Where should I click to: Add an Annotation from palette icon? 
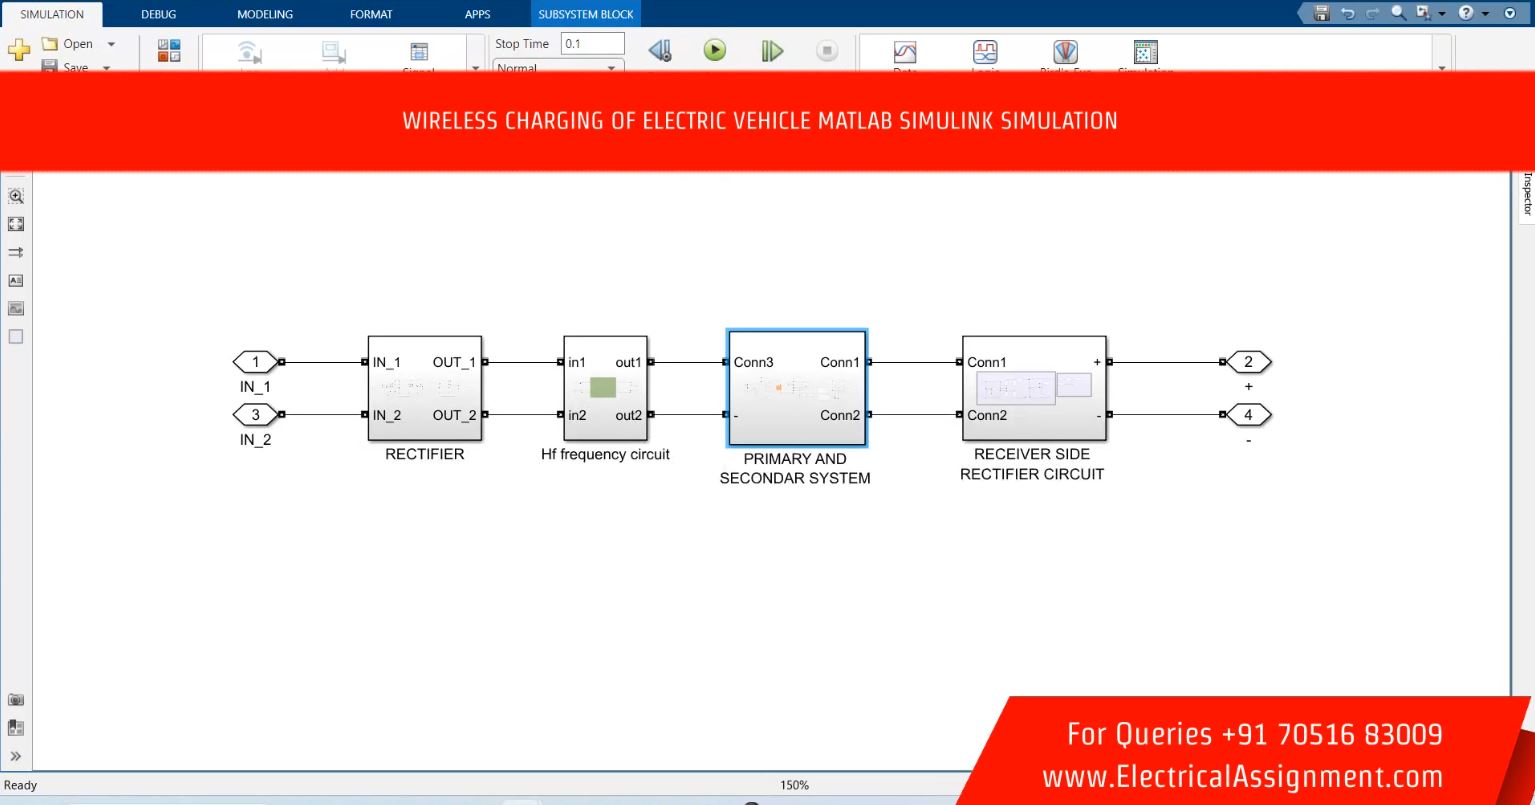16,281
